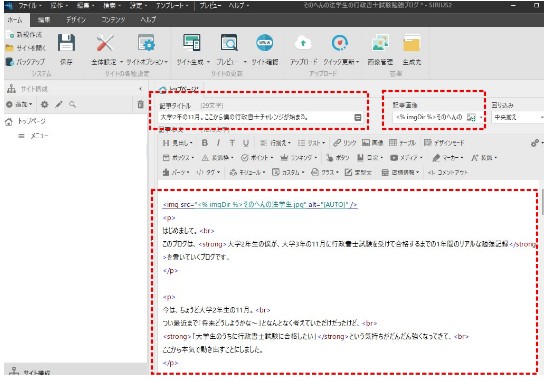This screenshot has width=545, height=381.
Task: Expand the サイト生成 dropdown arrow
Action: coord(208,62)
